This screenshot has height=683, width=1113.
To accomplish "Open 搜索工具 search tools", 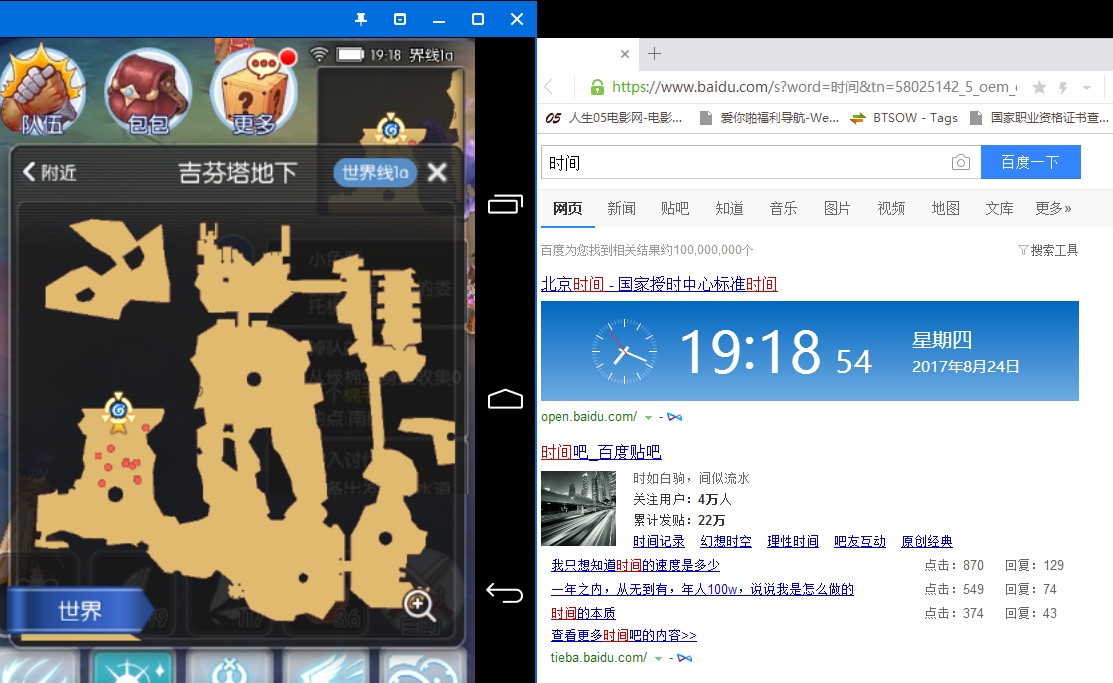I will (1048, 250).
